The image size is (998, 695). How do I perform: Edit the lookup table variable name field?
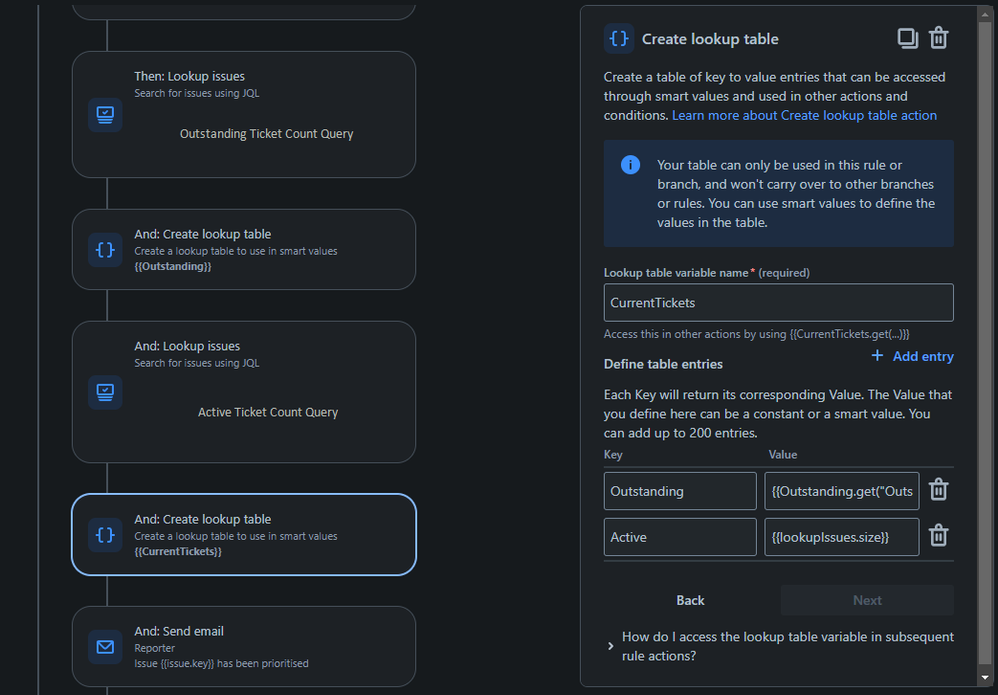pos(778,303)
